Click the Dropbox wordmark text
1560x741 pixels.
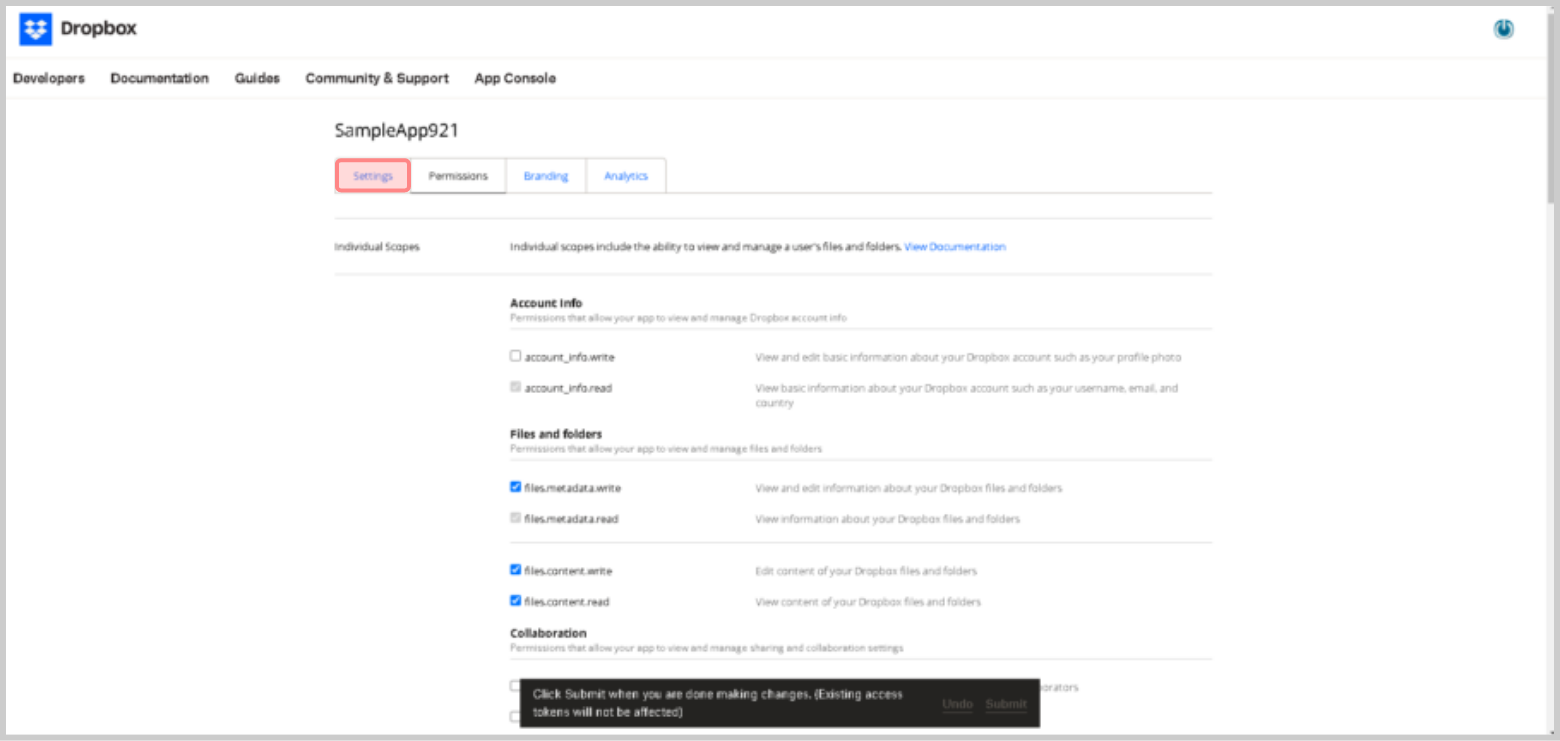coord(99,29)
